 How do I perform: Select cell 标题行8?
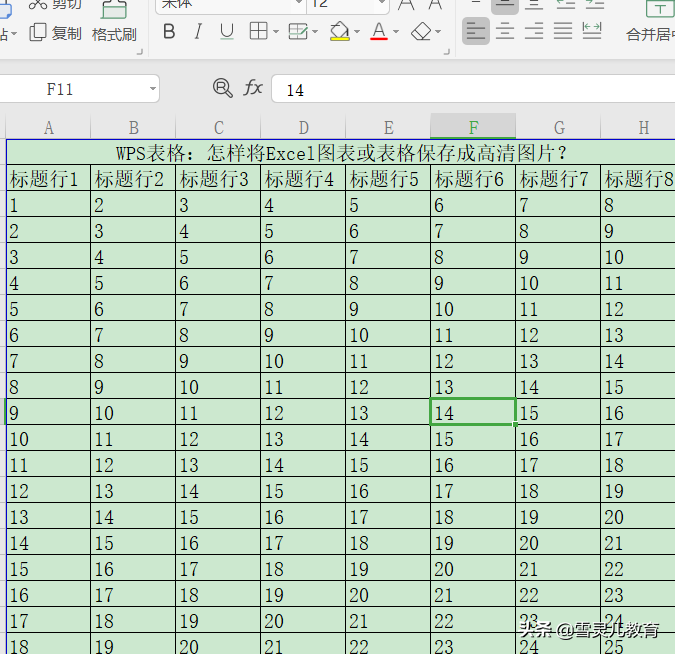tap(638, 178)
